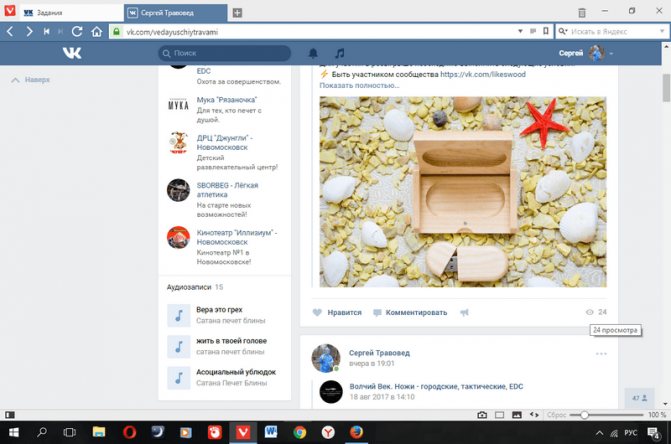Toggle the Vivaldi side panel

point(10,415)
